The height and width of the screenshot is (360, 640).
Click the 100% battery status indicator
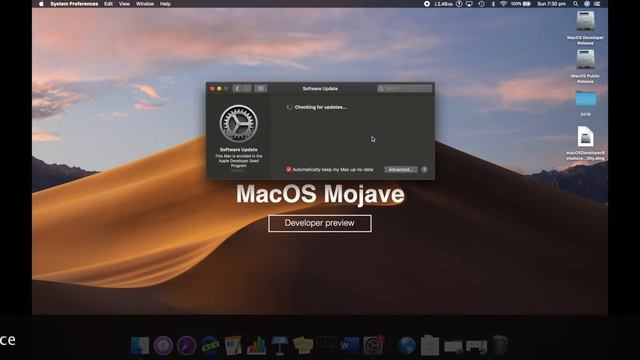[521, 4]
